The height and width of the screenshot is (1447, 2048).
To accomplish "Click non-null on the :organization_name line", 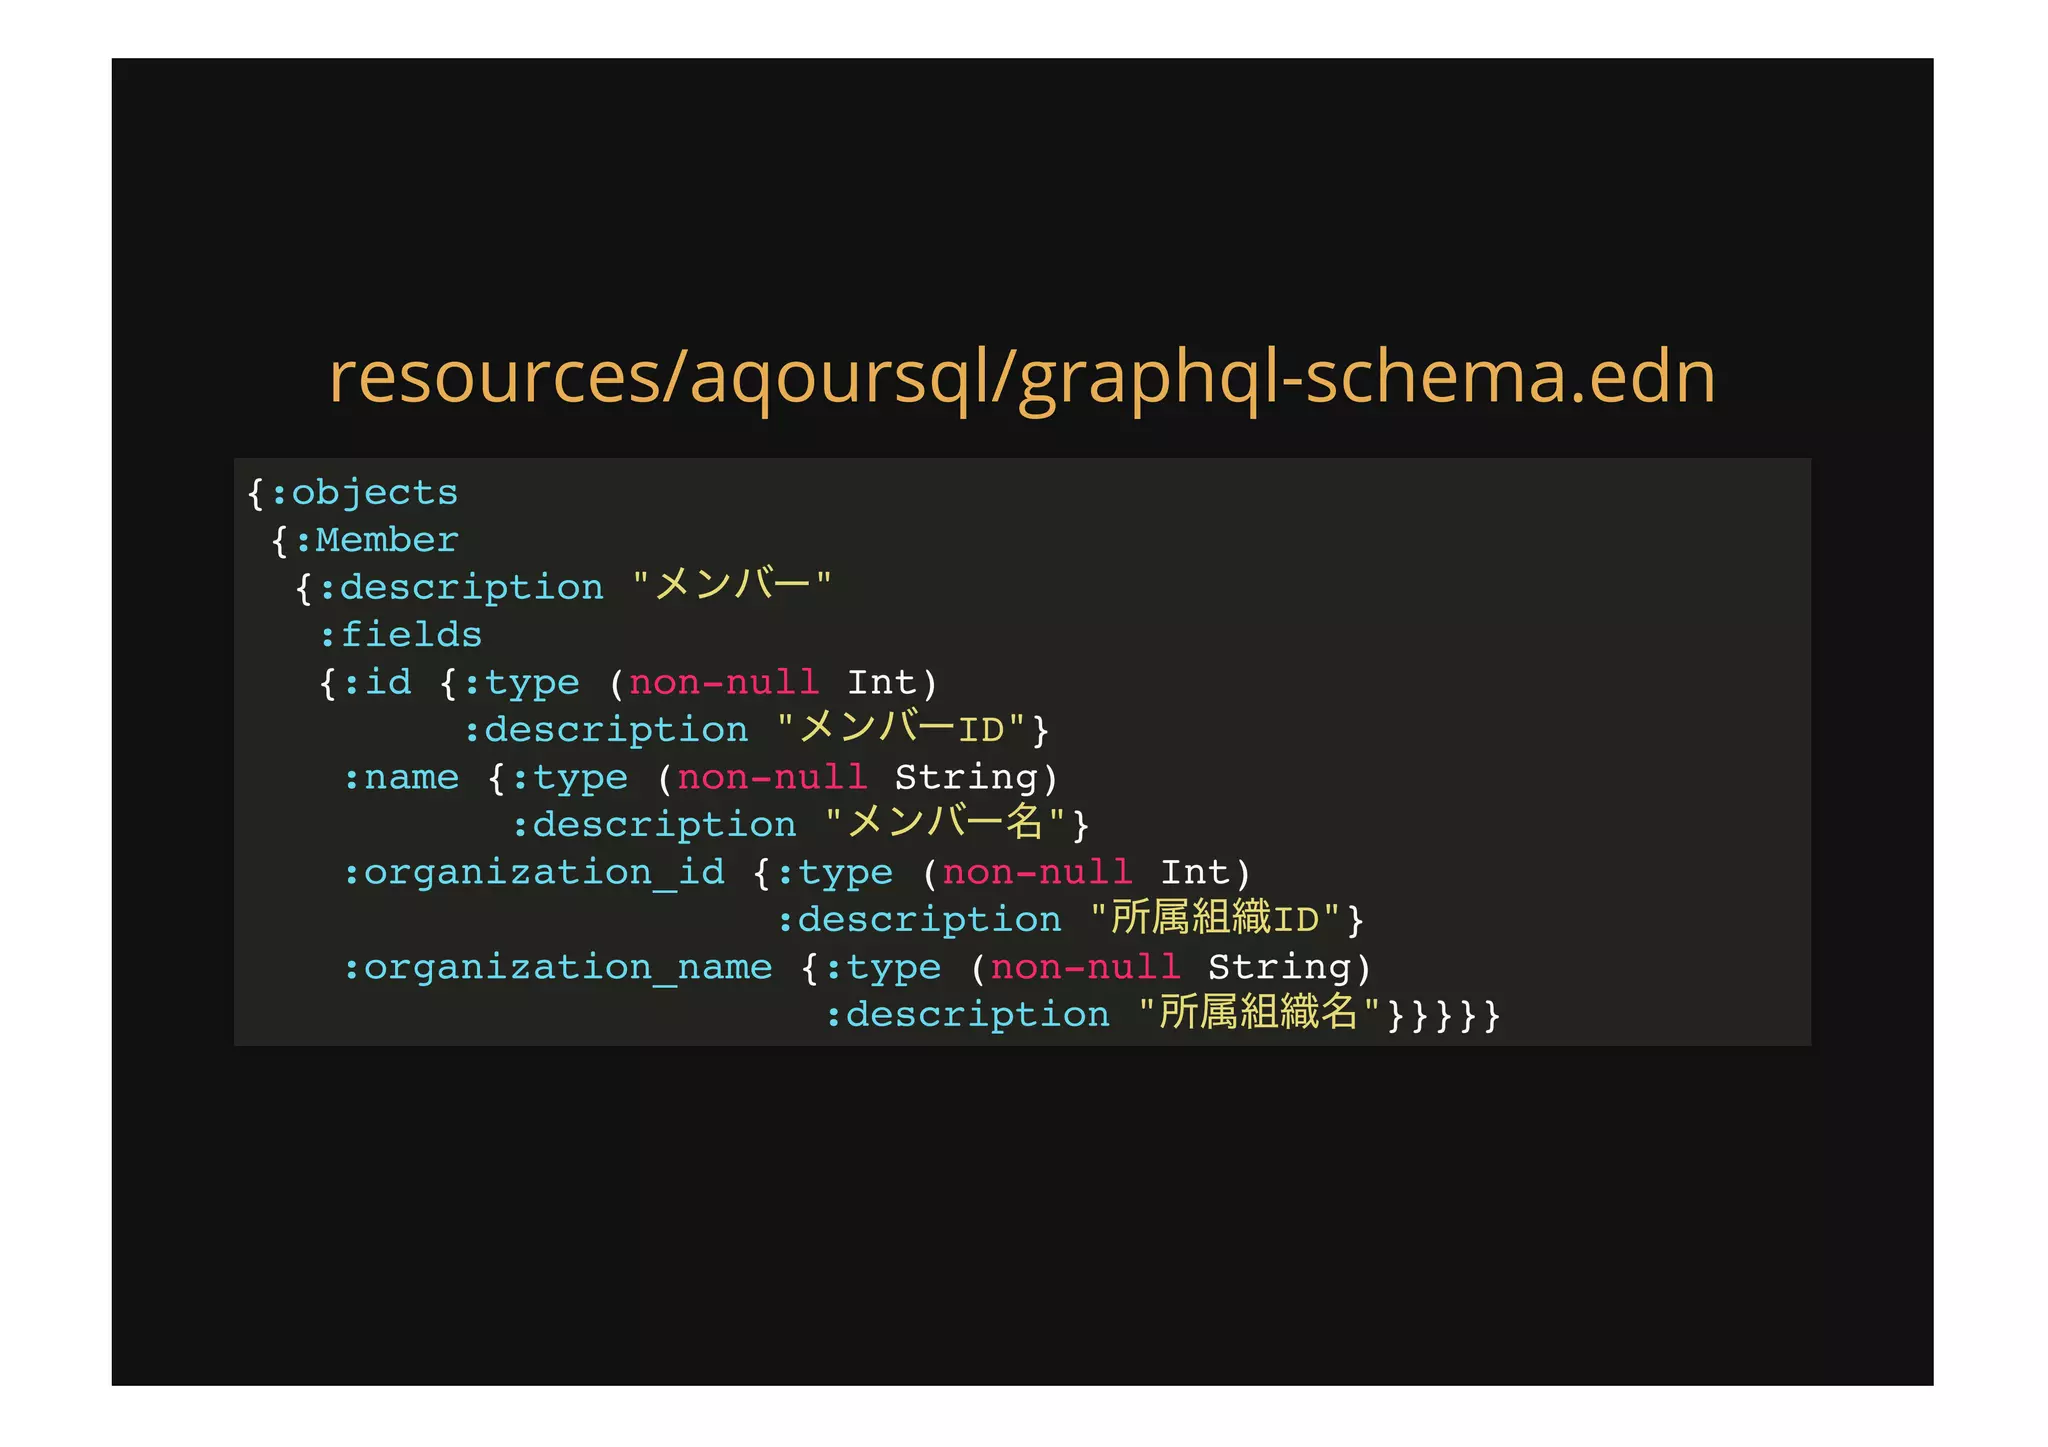I will 1085,968.
